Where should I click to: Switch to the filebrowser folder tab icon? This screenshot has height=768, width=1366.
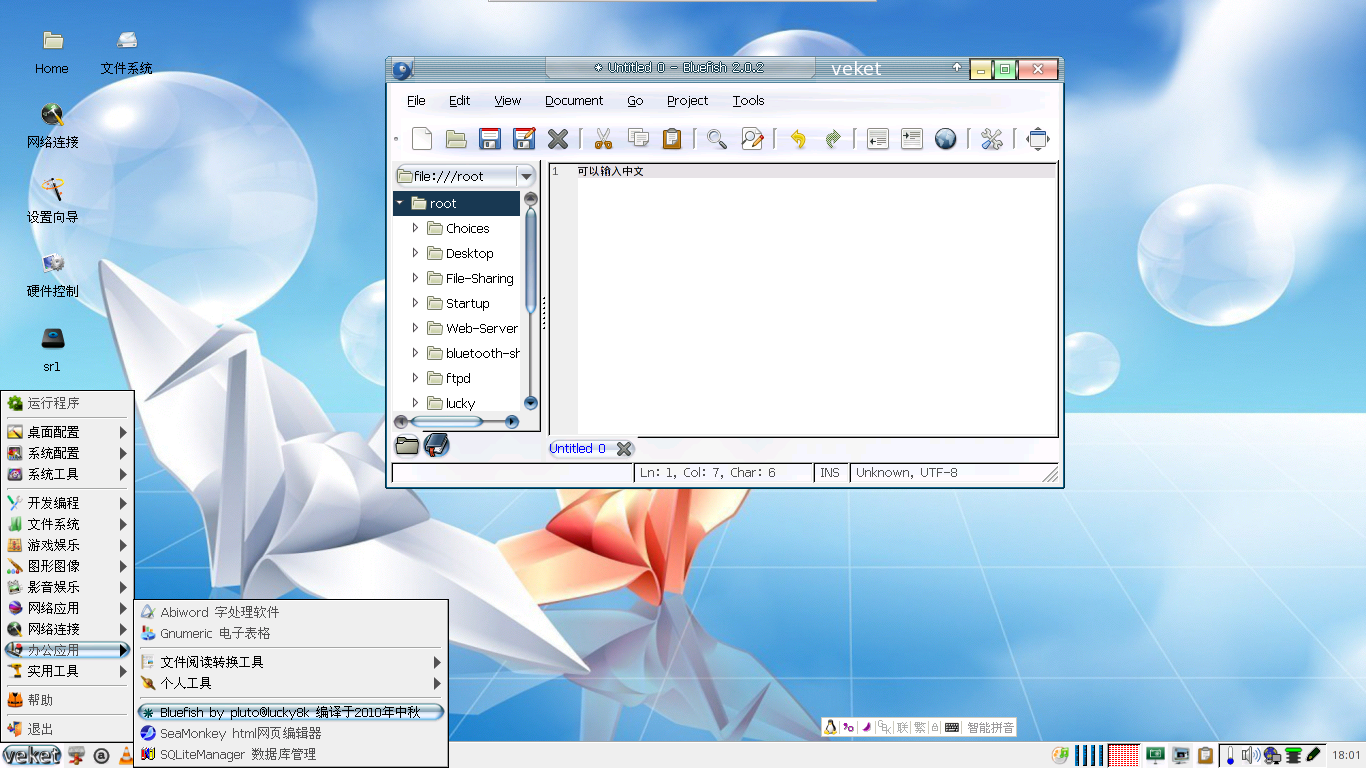pos(407,446)
